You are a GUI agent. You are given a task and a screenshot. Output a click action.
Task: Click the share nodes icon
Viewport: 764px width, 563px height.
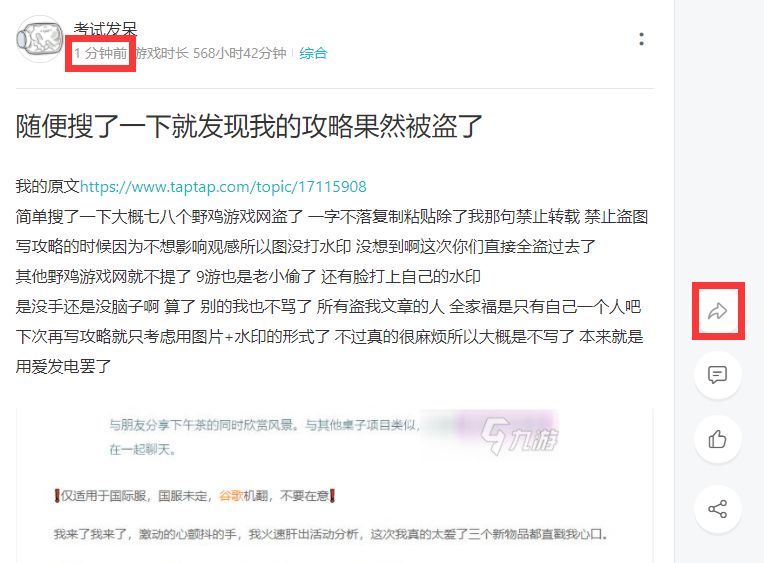click(x=717, y=509)
